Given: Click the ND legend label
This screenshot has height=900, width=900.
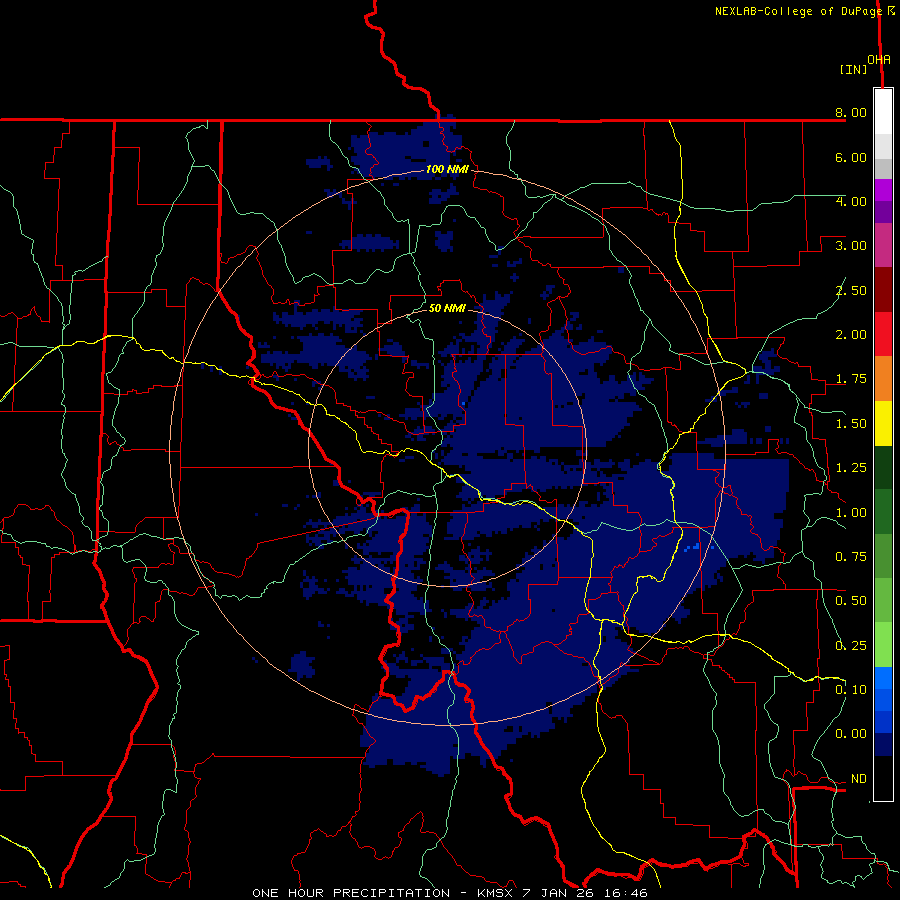Looking at the screenshot, I should point(859,779).
